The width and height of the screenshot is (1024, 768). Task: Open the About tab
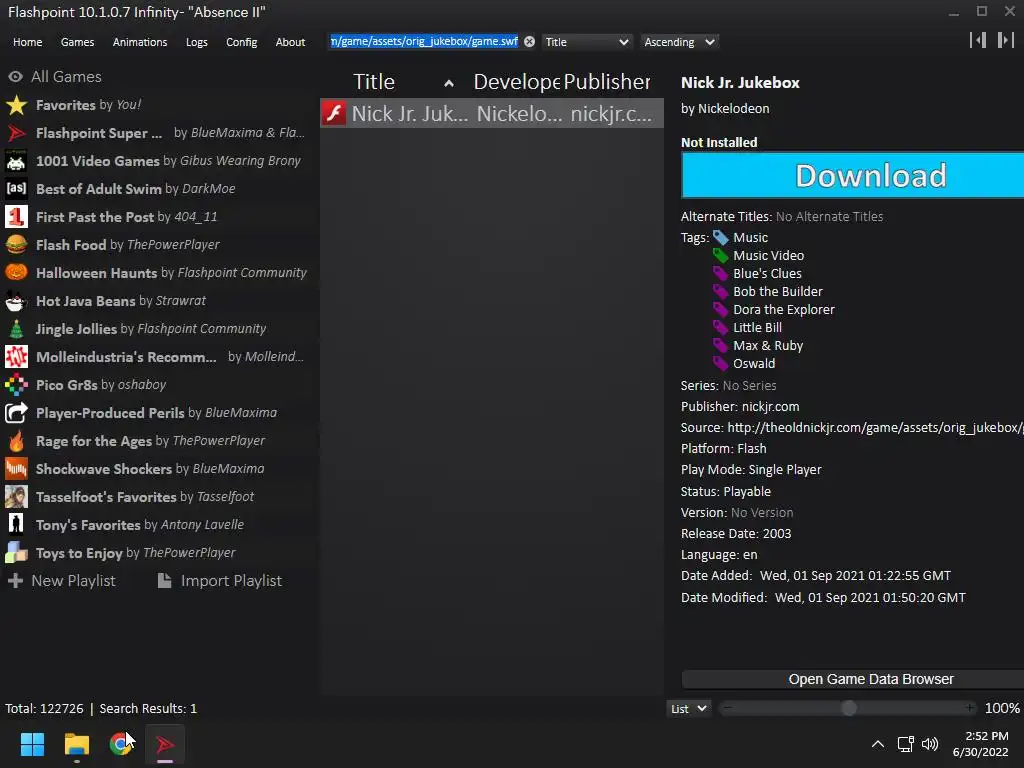coord(290,42)
